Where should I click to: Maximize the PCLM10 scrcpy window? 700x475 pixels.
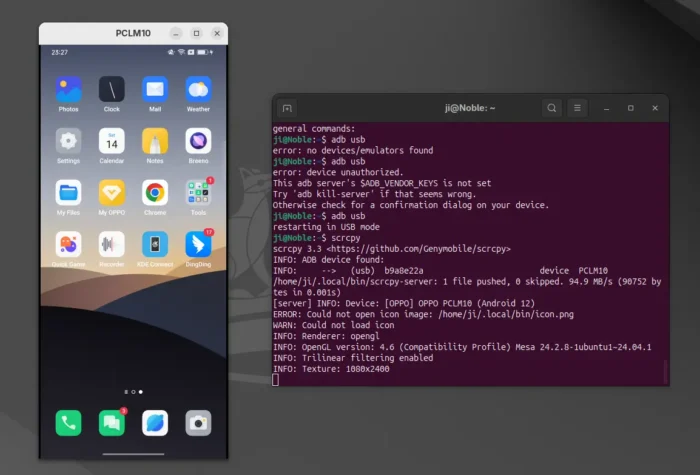click(196, 33)
